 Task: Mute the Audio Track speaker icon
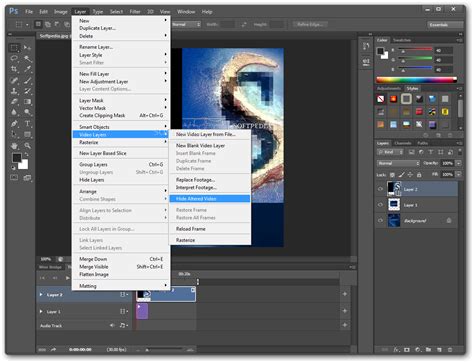pyautogui.click(x=112, y=325)
